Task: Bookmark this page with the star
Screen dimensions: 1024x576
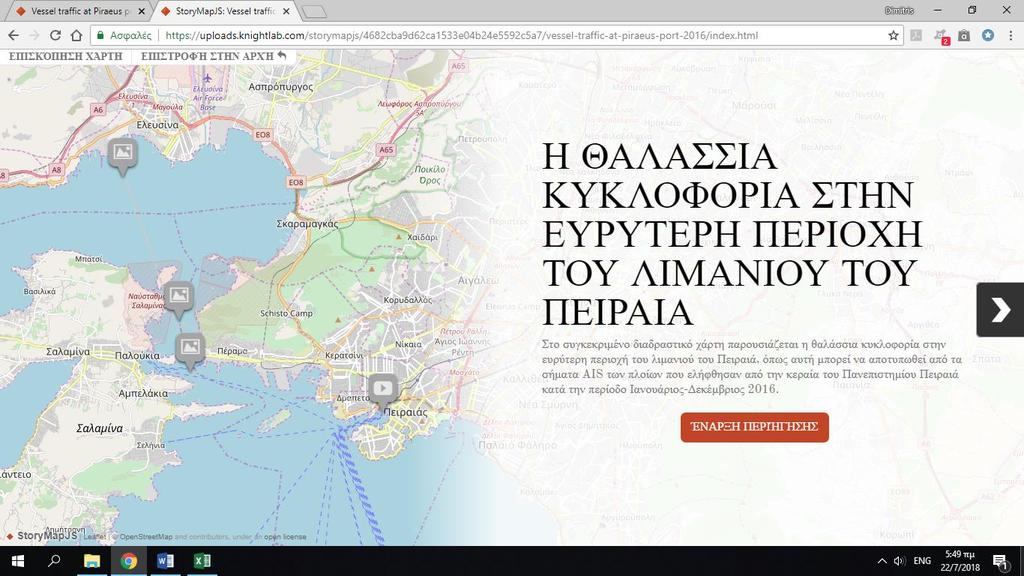Action: click(893, 35)
